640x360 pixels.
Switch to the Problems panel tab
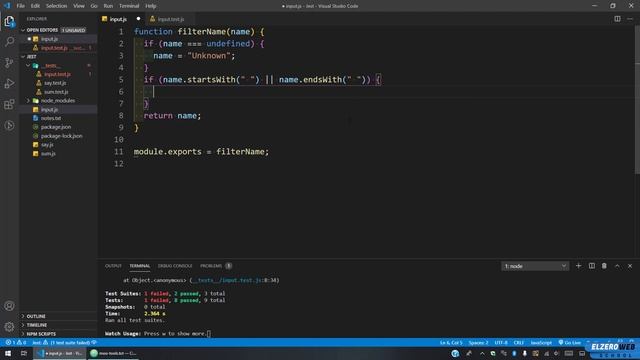[x=216, y=266]
